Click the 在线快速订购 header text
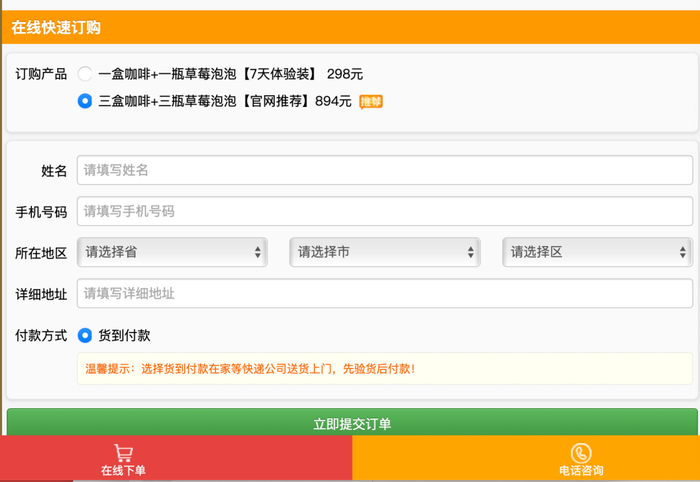The width and height of the screenshot is (700, 482). [56, 27]
